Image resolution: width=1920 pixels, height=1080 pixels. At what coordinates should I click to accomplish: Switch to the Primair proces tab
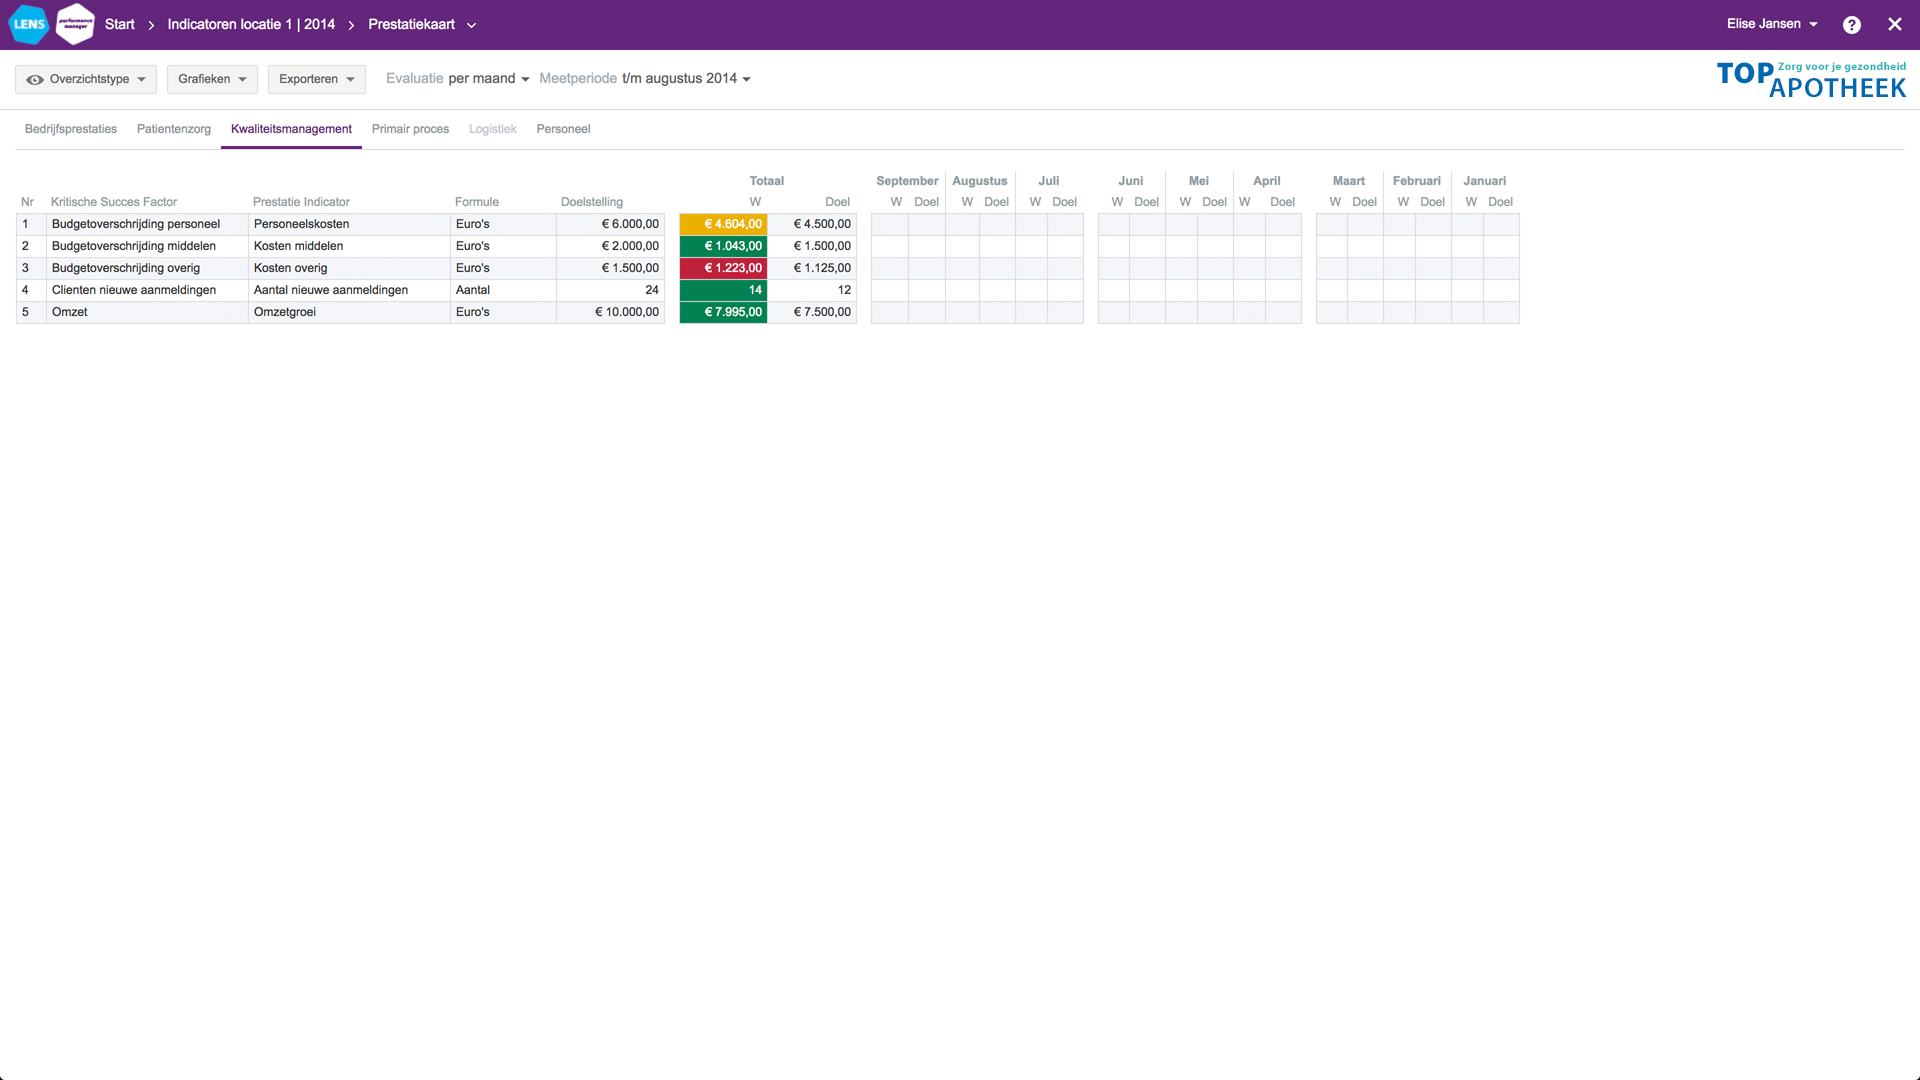(x=410, y=129)
